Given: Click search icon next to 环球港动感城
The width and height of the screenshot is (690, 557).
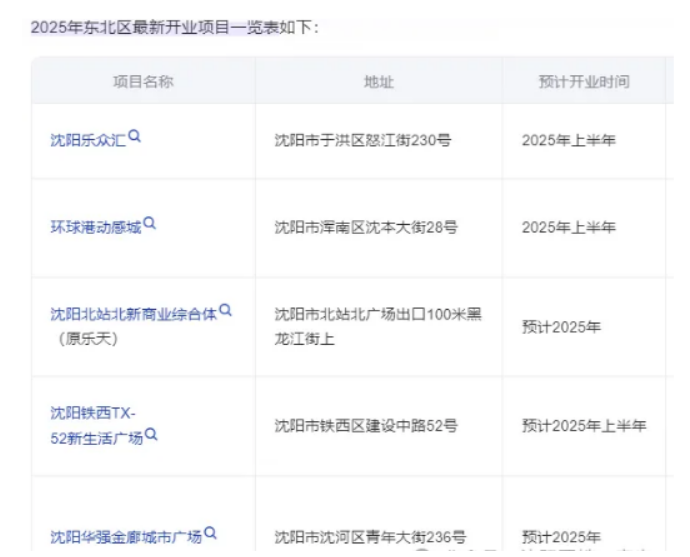Looking at the screenshot, I should (x=150, y=223).
